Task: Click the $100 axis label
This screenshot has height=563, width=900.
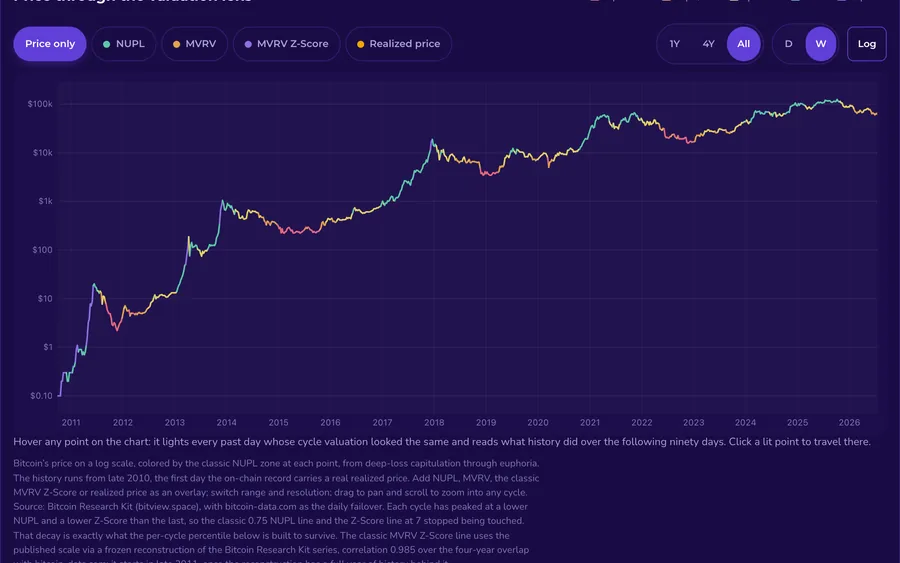Action: (x=42, y=250)
